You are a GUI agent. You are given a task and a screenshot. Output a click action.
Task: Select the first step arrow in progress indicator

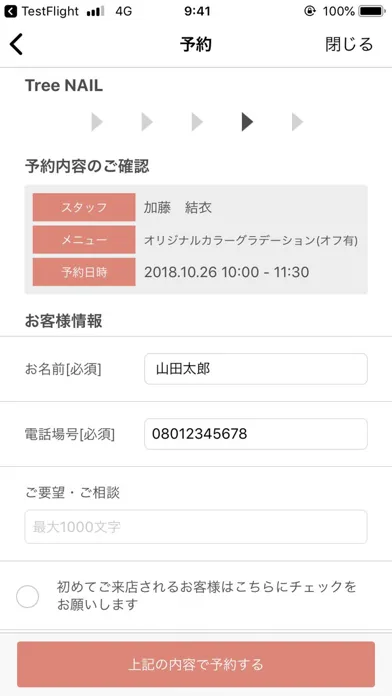coord(97,122)
